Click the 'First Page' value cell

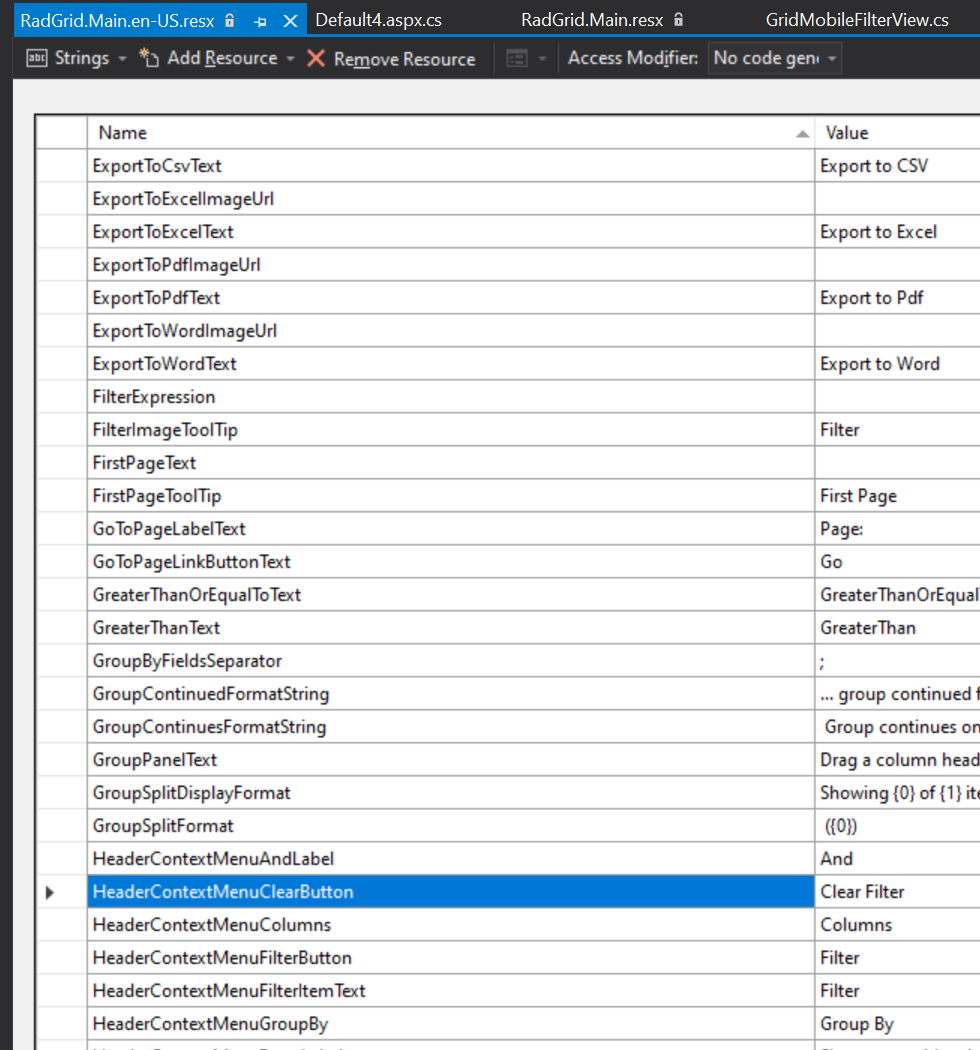(x=898, y=495)
